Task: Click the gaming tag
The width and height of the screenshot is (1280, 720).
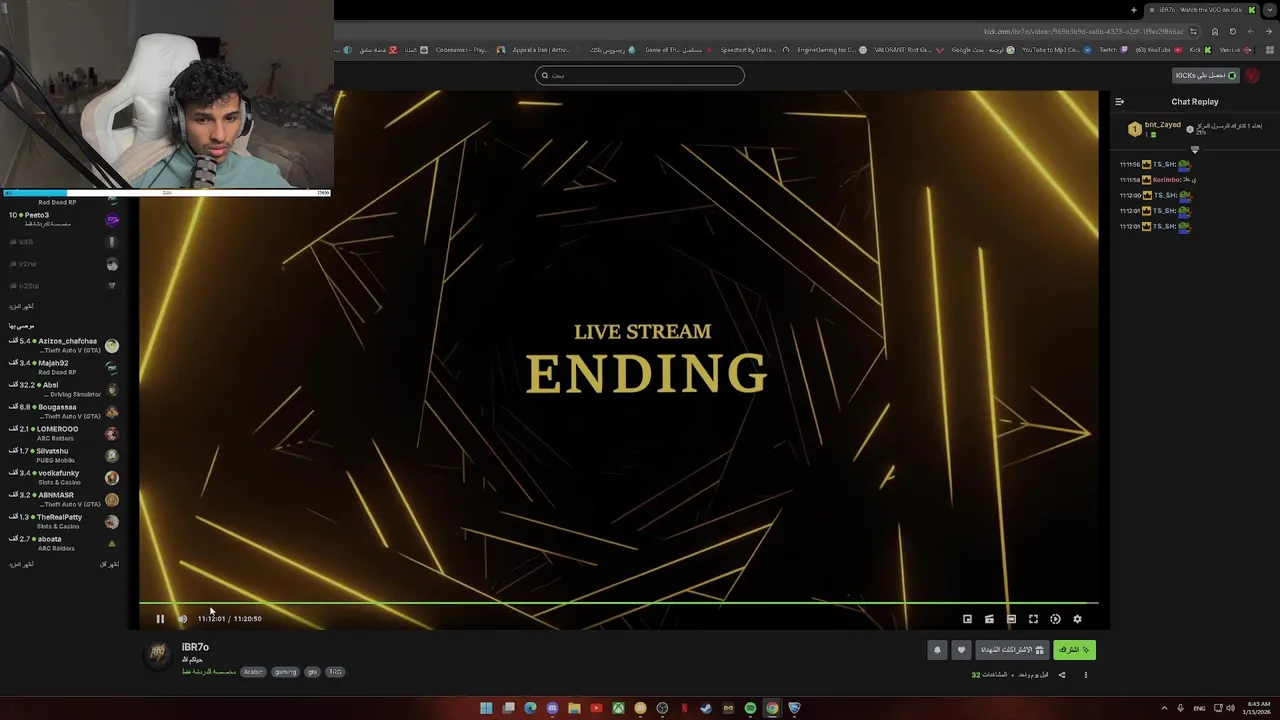Action: (286, 672)
